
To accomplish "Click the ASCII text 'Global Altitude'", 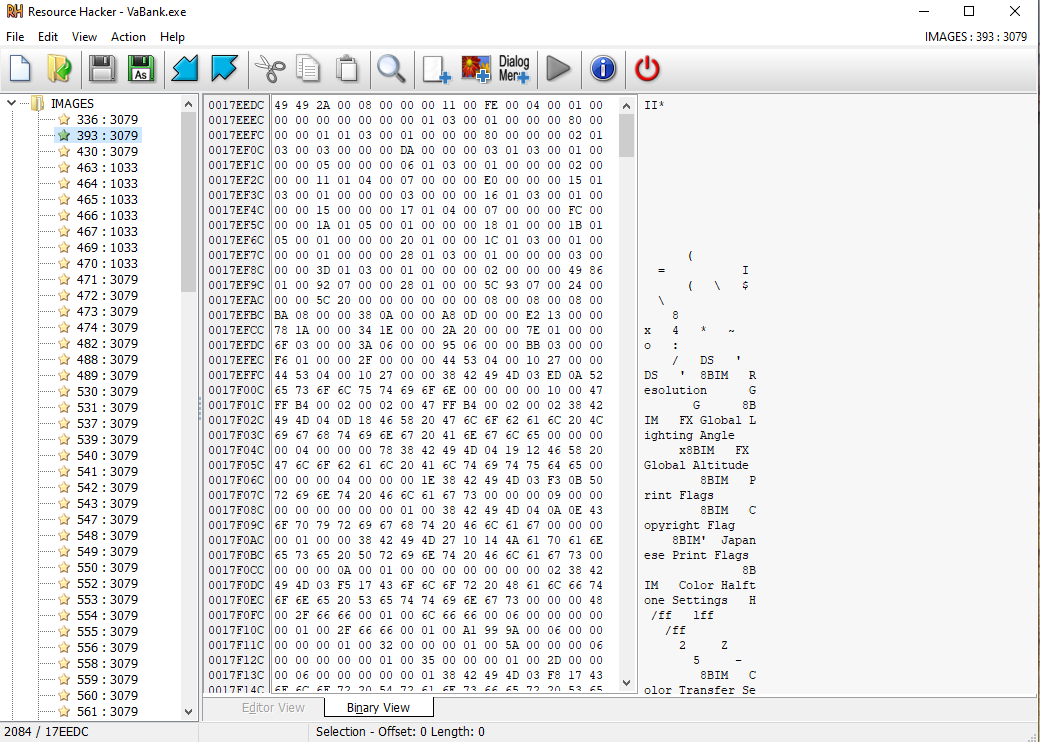I will (x=696, y=465).
